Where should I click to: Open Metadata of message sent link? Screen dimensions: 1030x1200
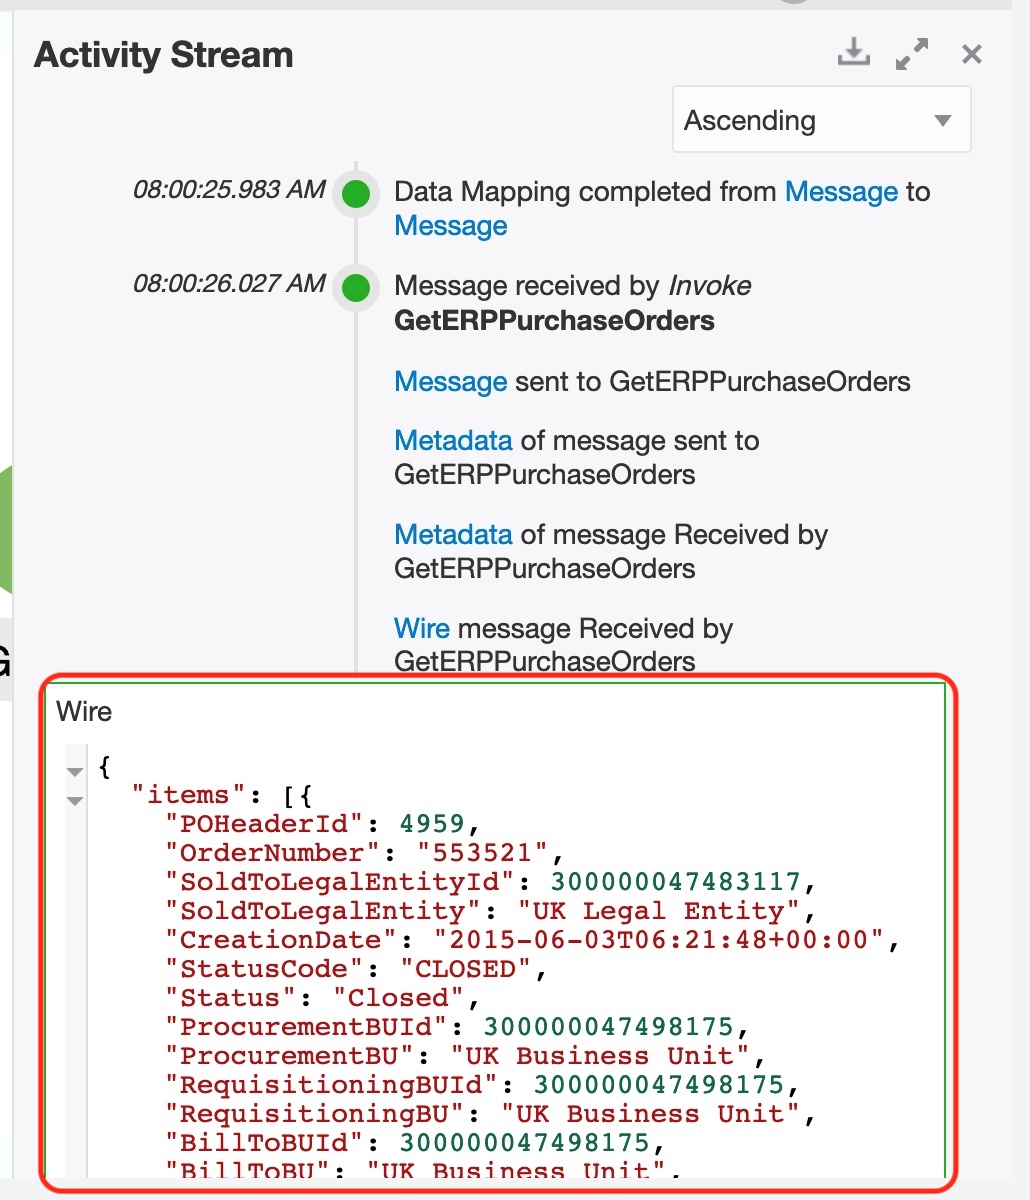(x=453, y=441)
